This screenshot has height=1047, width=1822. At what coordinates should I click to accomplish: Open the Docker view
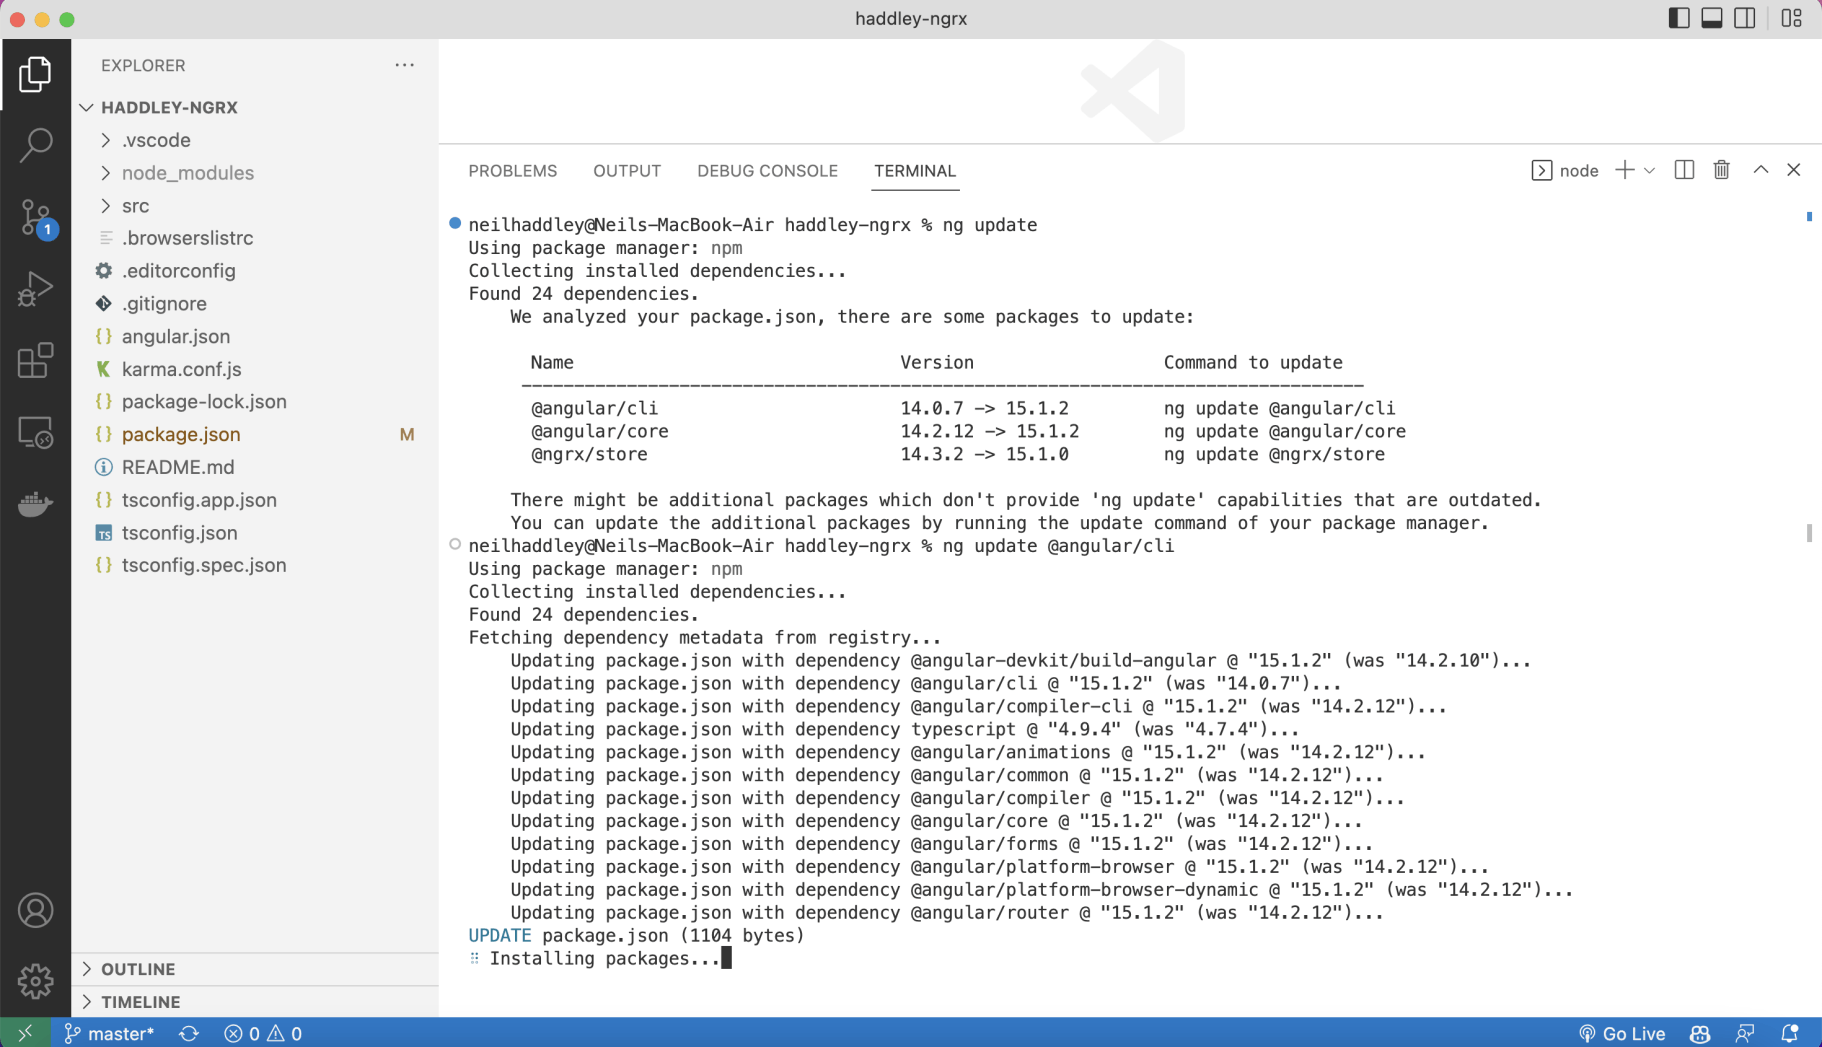[35, 504]
